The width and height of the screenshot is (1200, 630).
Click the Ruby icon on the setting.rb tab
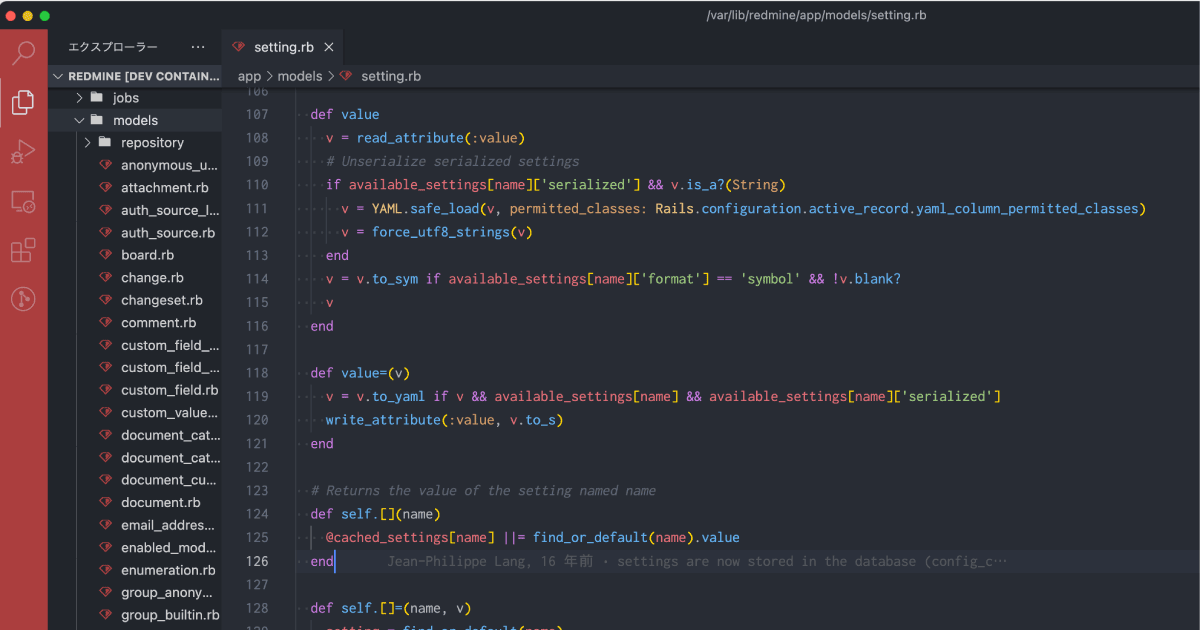coord(240,46)
